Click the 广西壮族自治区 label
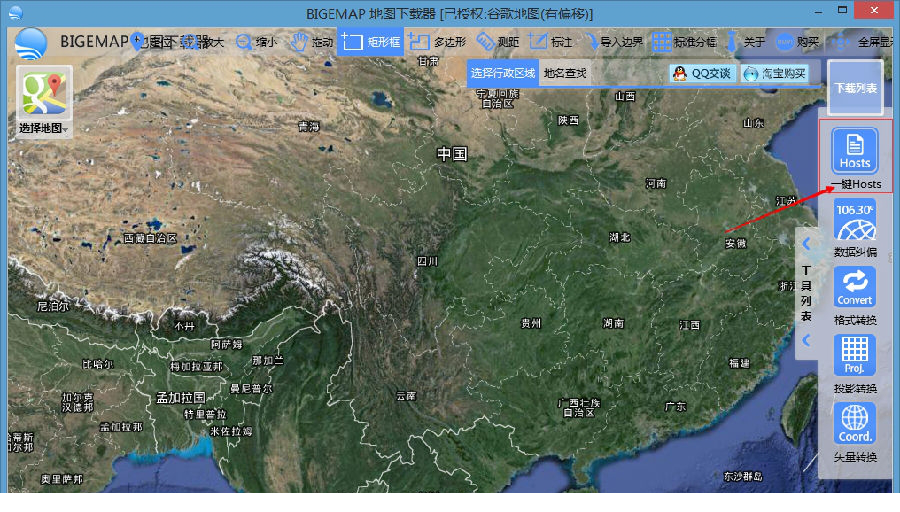Viewport: 900px width, 512px height. click(579, 408)
